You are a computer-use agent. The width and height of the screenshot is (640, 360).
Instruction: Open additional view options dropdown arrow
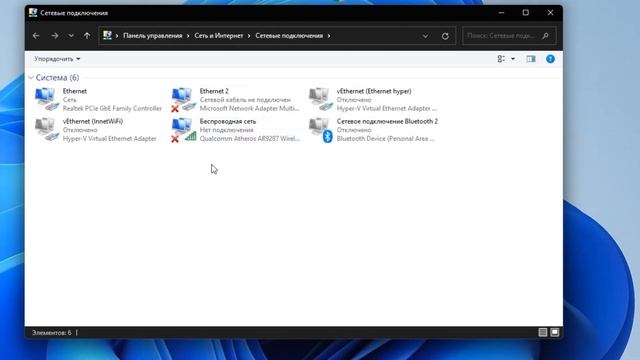[x=513, y=59]
